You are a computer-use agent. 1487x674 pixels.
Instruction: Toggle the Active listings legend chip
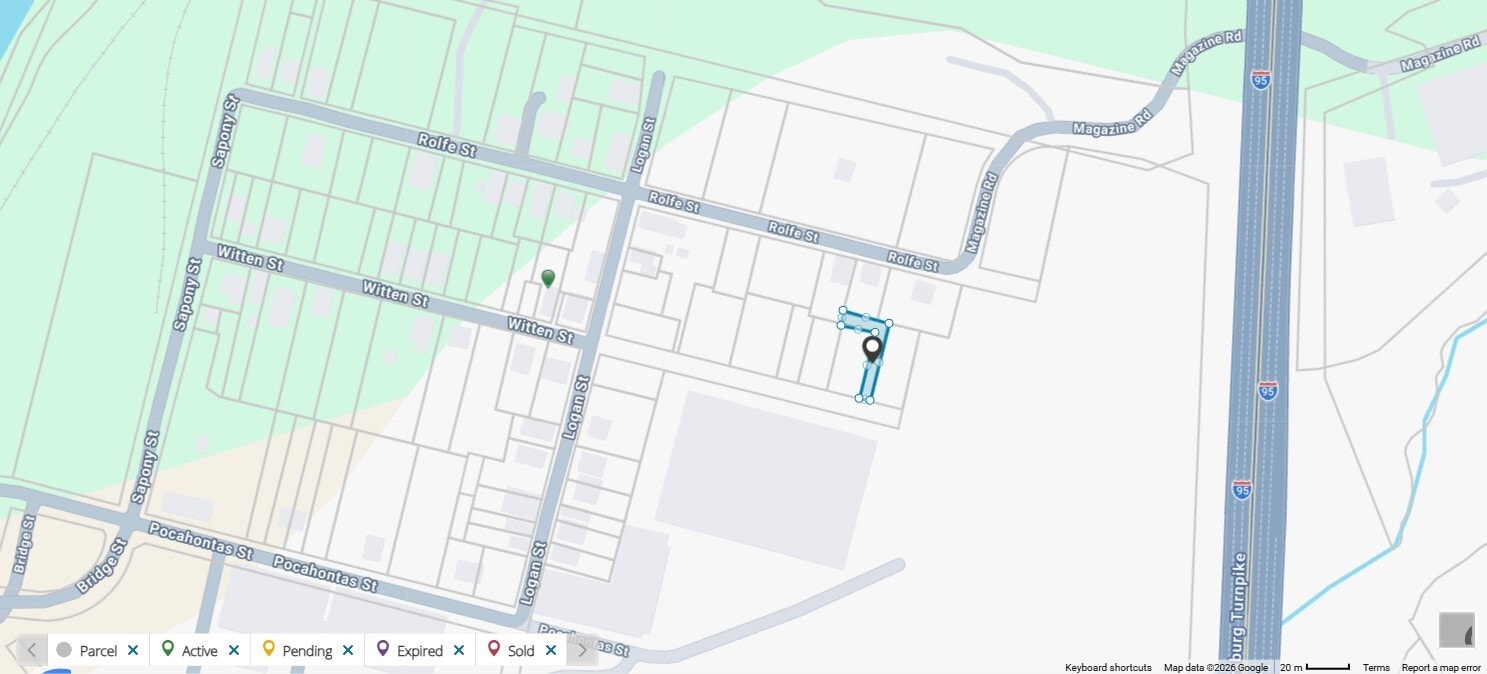pos(190,650)
